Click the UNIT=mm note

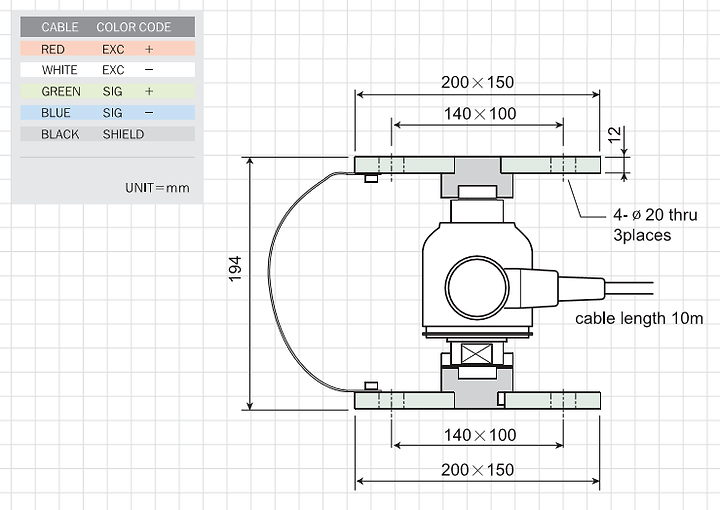[x=157, y=188]
